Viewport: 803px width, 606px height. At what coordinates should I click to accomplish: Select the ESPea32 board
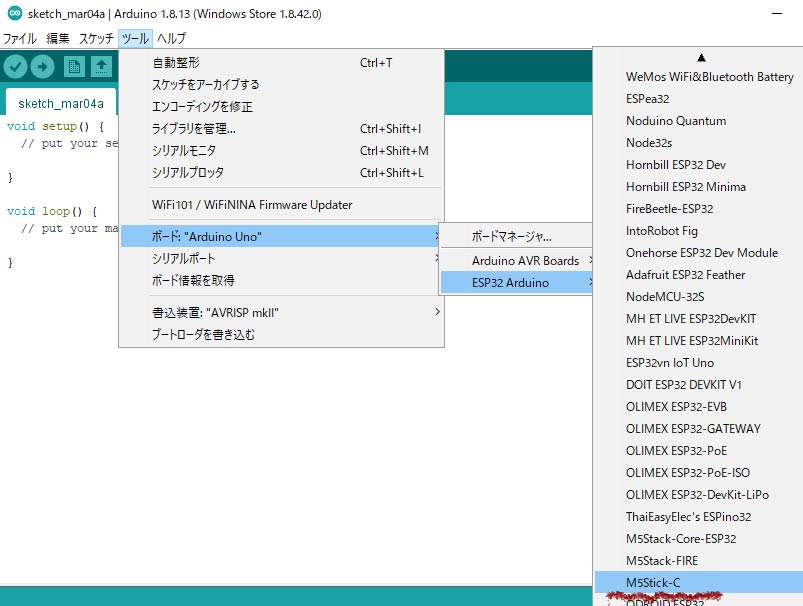pyautogui.click(x=699, y=99)
